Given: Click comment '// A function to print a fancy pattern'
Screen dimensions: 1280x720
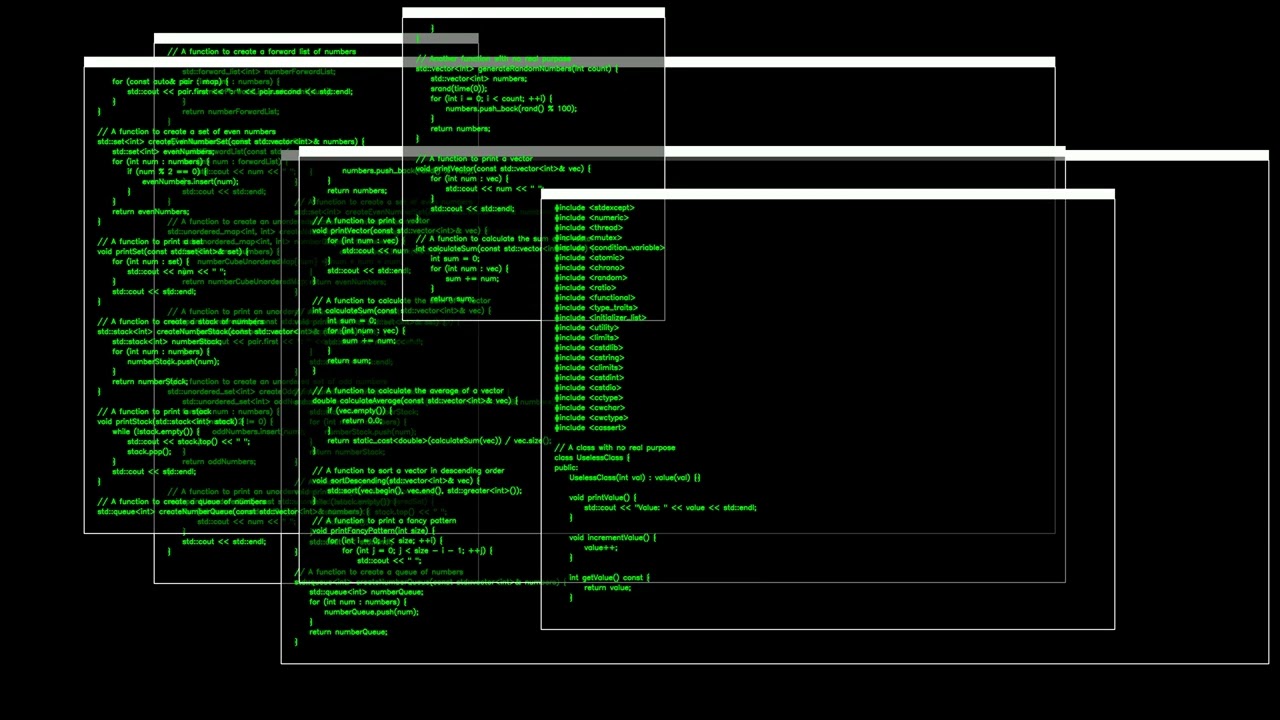Looking at the screenshot, I should 384,521.
